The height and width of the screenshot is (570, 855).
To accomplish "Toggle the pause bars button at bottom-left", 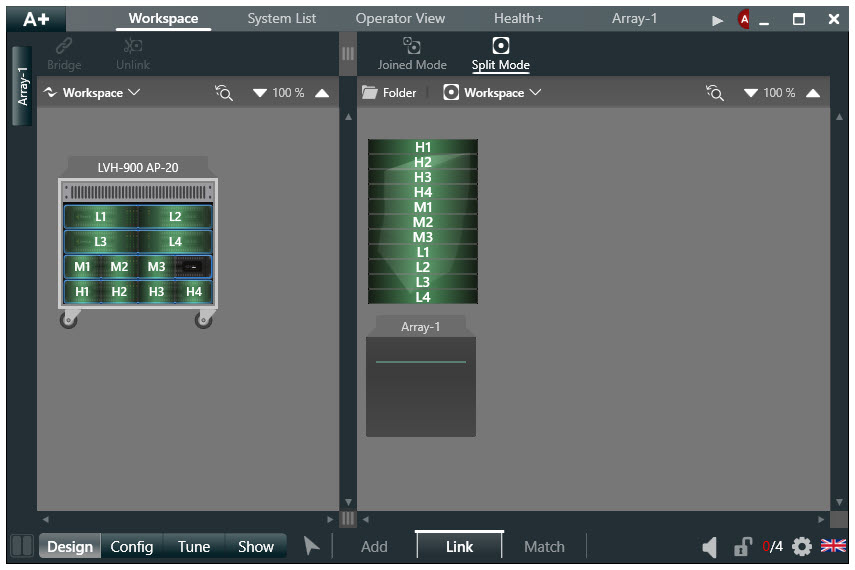I will (x=21, y=546).
